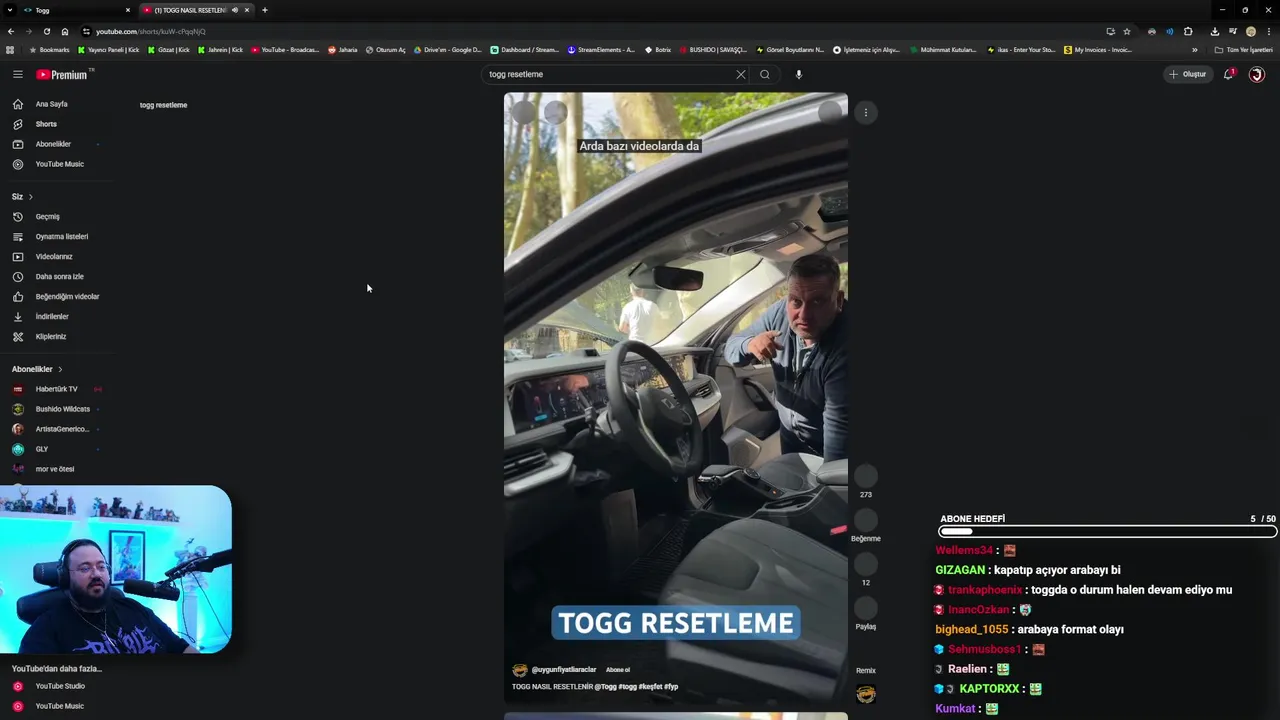Switch to the Togg browser tab
The width and height of the screenshot is (1280, 720).
coord(74,10)
